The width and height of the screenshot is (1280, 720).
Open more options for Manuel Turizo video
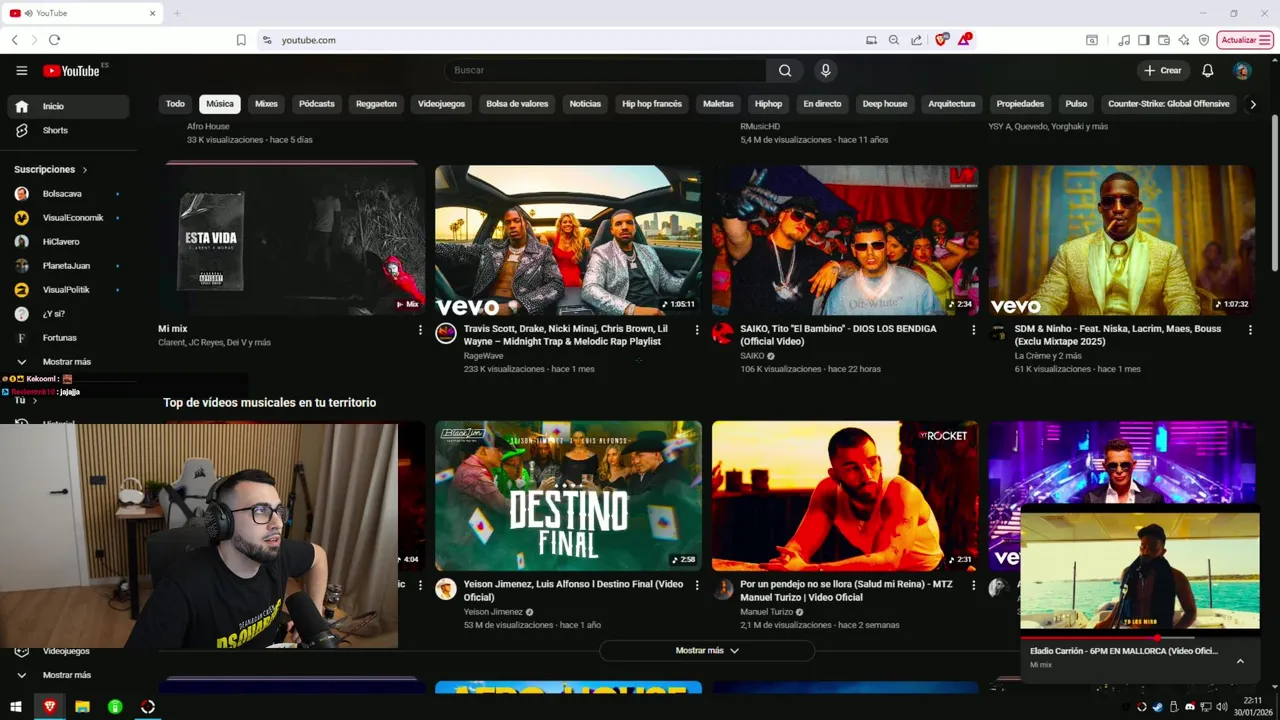coord(974,585)
